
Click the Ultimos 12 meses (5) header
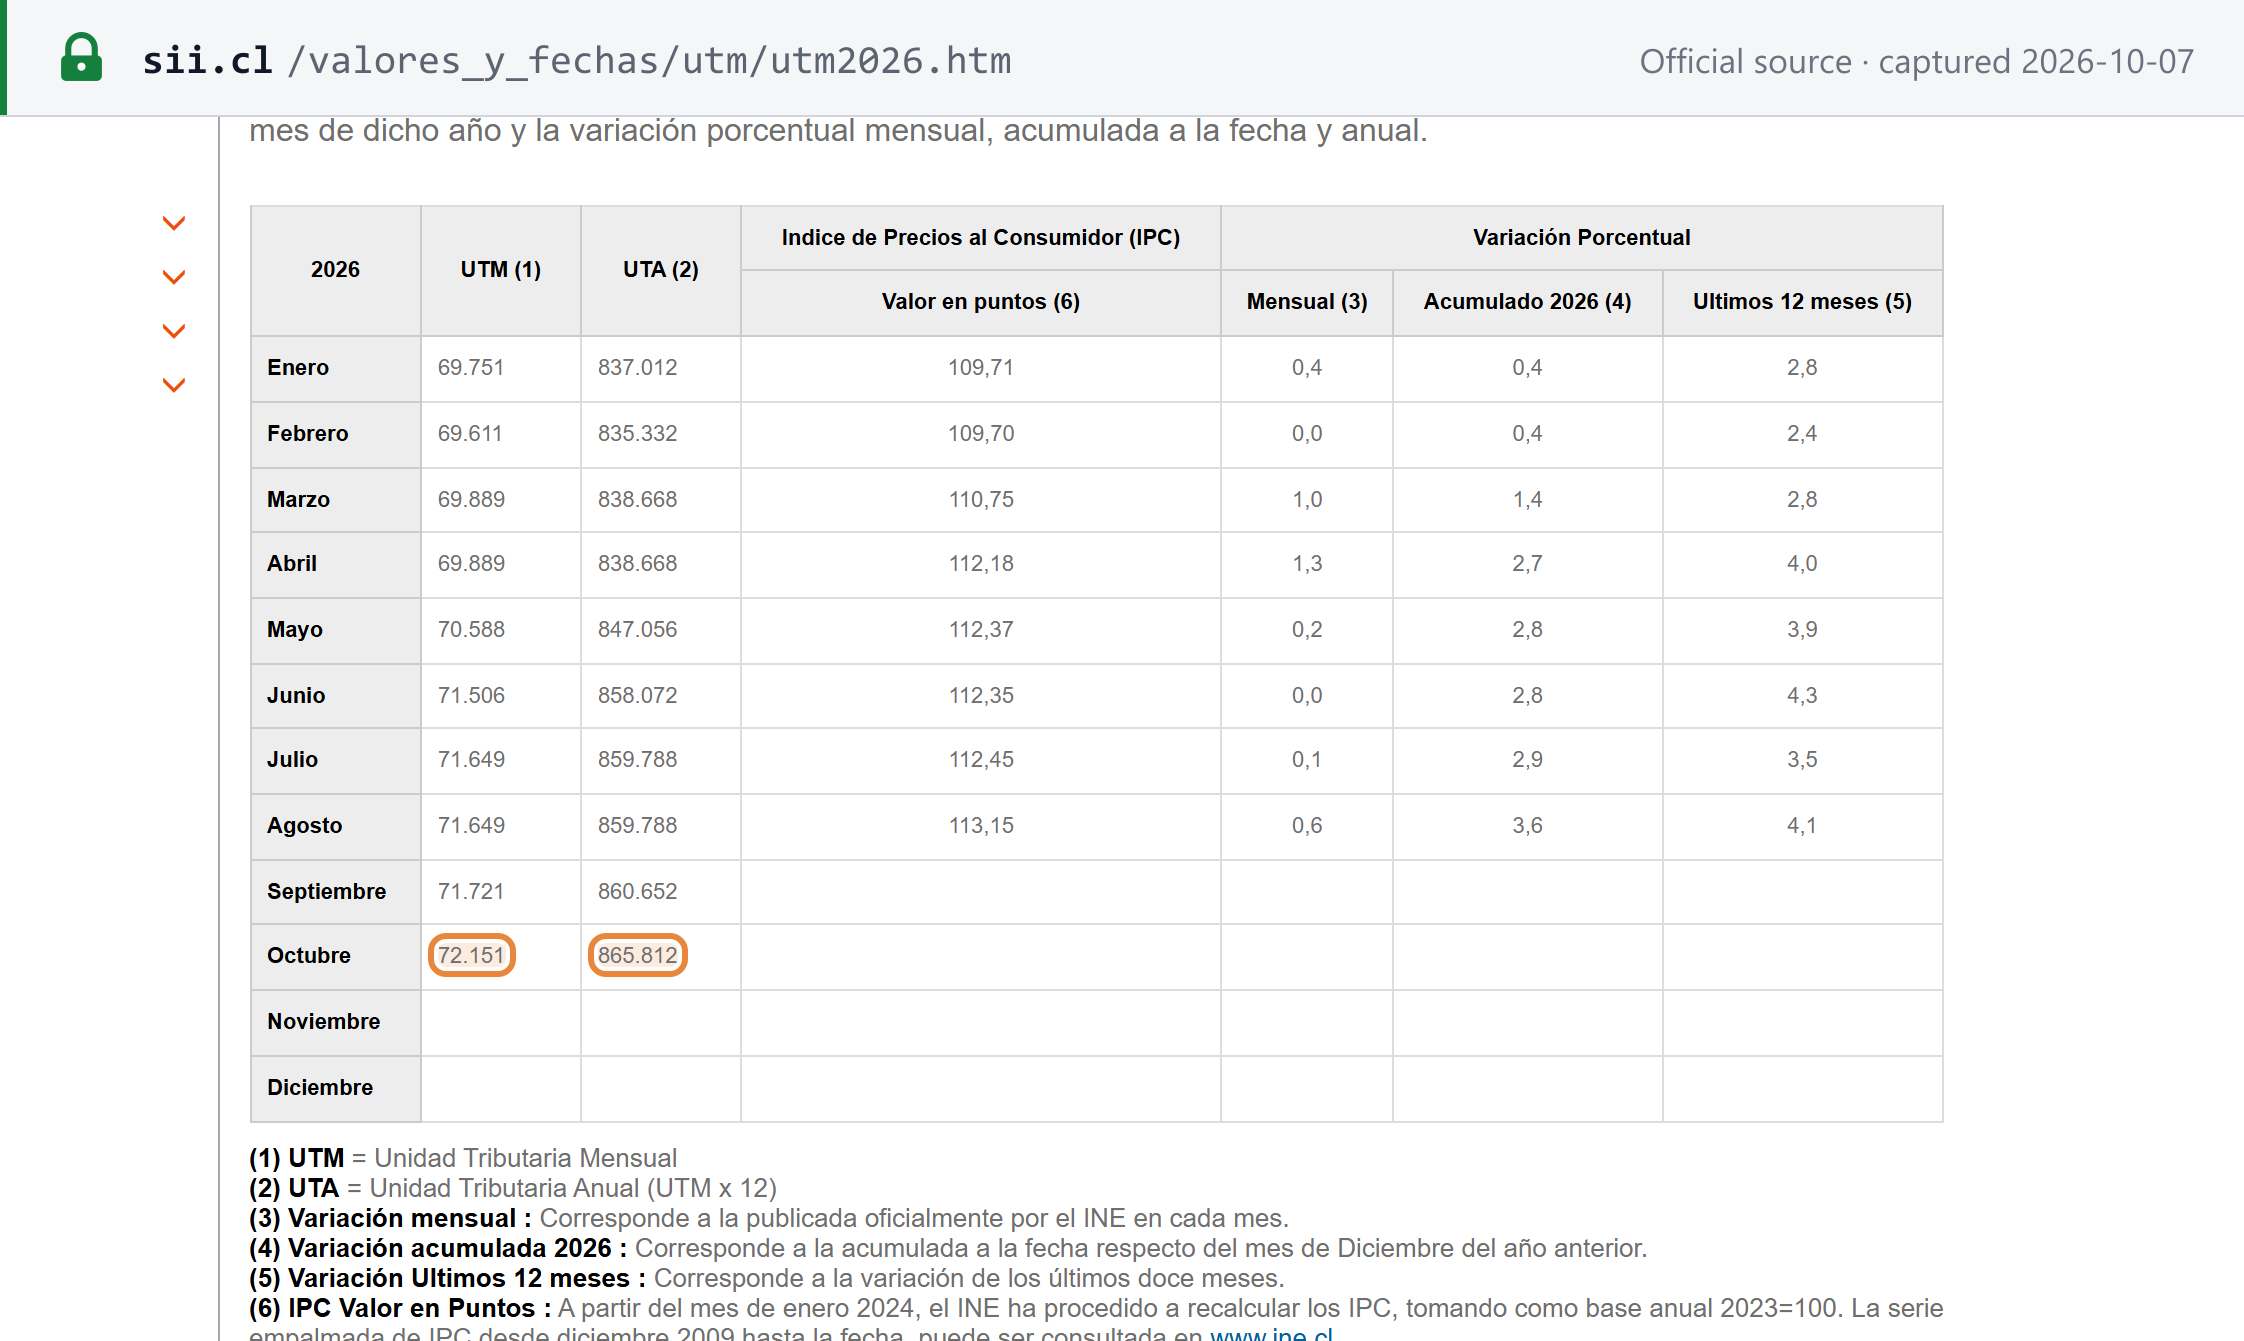pyautogui.click(x=1802, y=301)
